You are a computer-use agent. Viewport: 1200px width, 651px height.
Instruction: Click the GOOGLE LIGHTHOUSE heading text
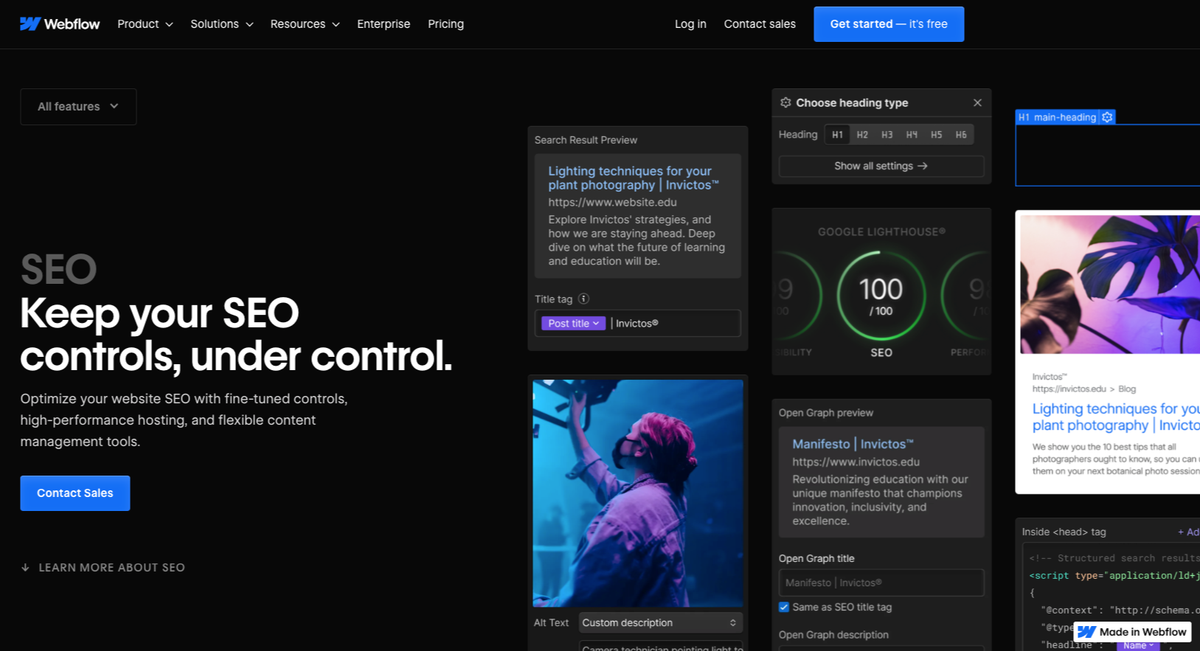(881, 232)
